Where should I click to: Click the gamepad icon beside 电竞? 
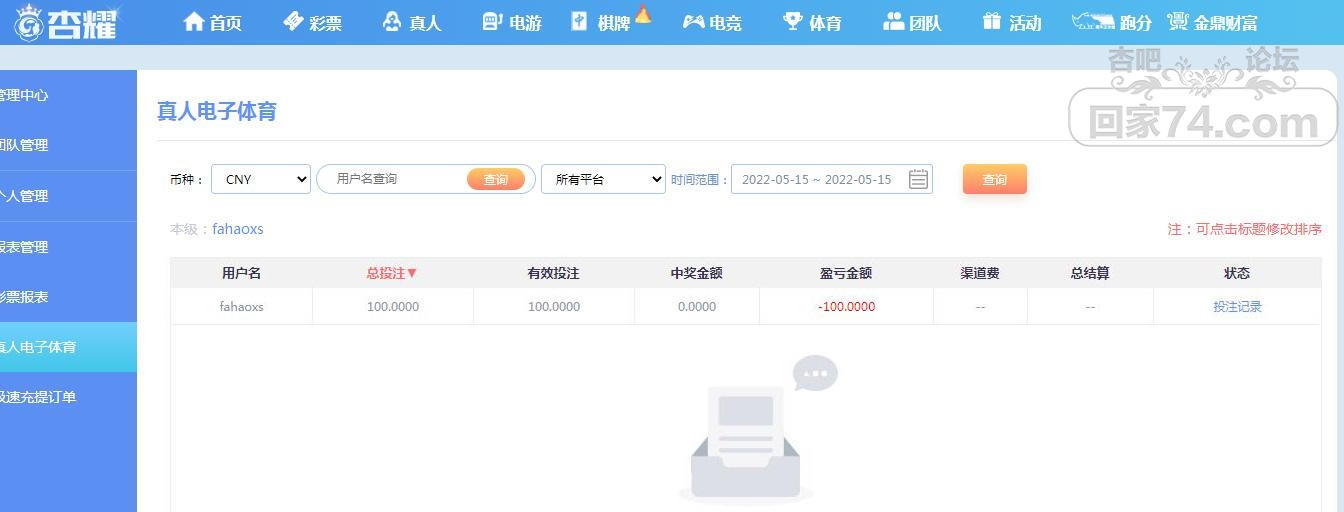coord(693,22)
